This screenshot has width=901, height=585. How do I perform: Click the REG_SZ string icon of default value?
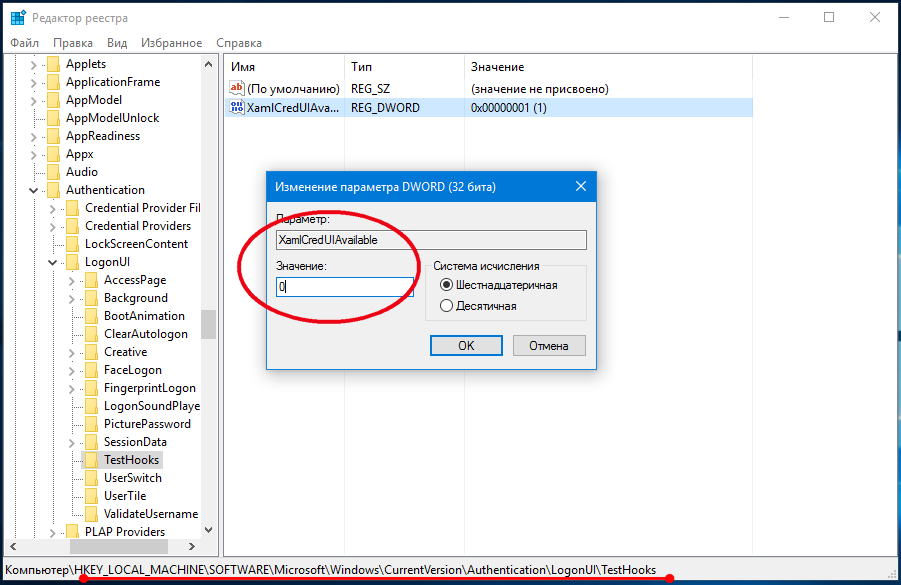coord(236,88)
